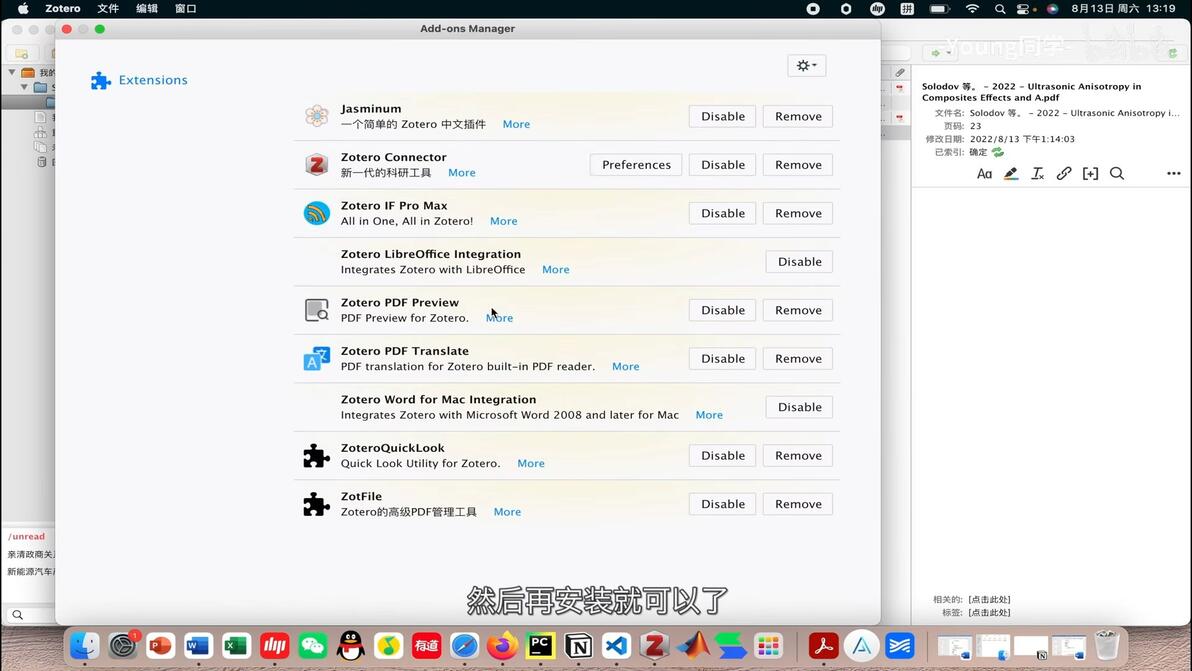Click the find magnifier icon in note toolbar
The width and height of the screenshot is (1192, 671).
[1117, 173]
